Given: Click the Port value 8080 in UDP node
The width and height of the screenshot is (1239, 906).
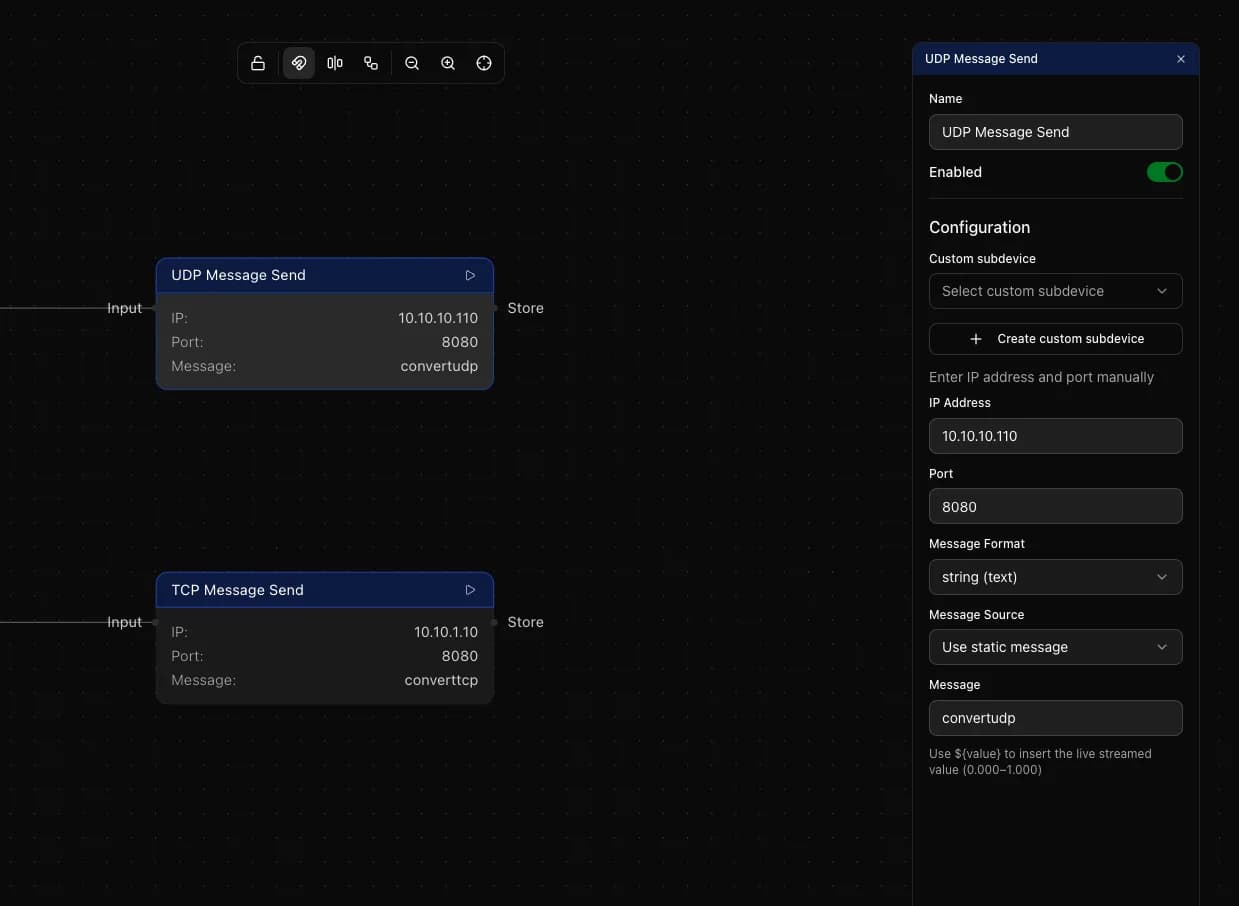Looking at the screenshot, I should [460, 342].
